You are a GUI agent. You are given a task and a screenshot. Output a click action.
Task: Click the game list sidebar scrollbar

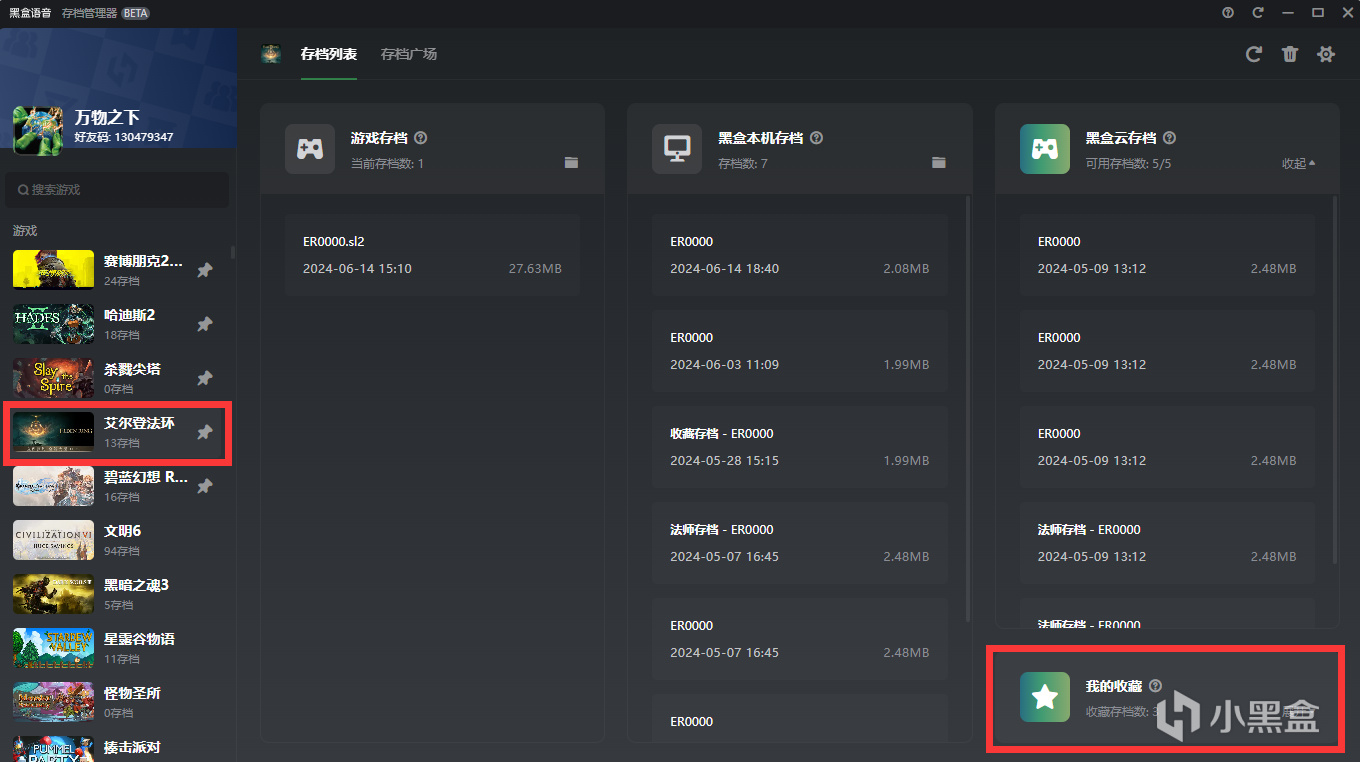tap(233, 252)
